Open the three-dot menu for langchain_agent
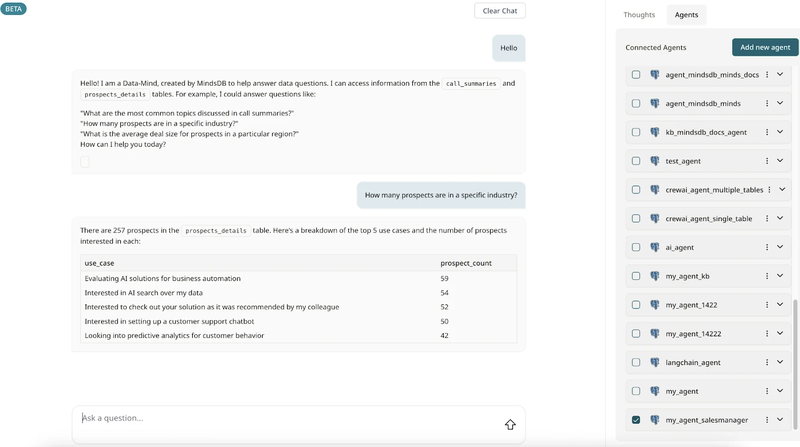 (768, 363)
